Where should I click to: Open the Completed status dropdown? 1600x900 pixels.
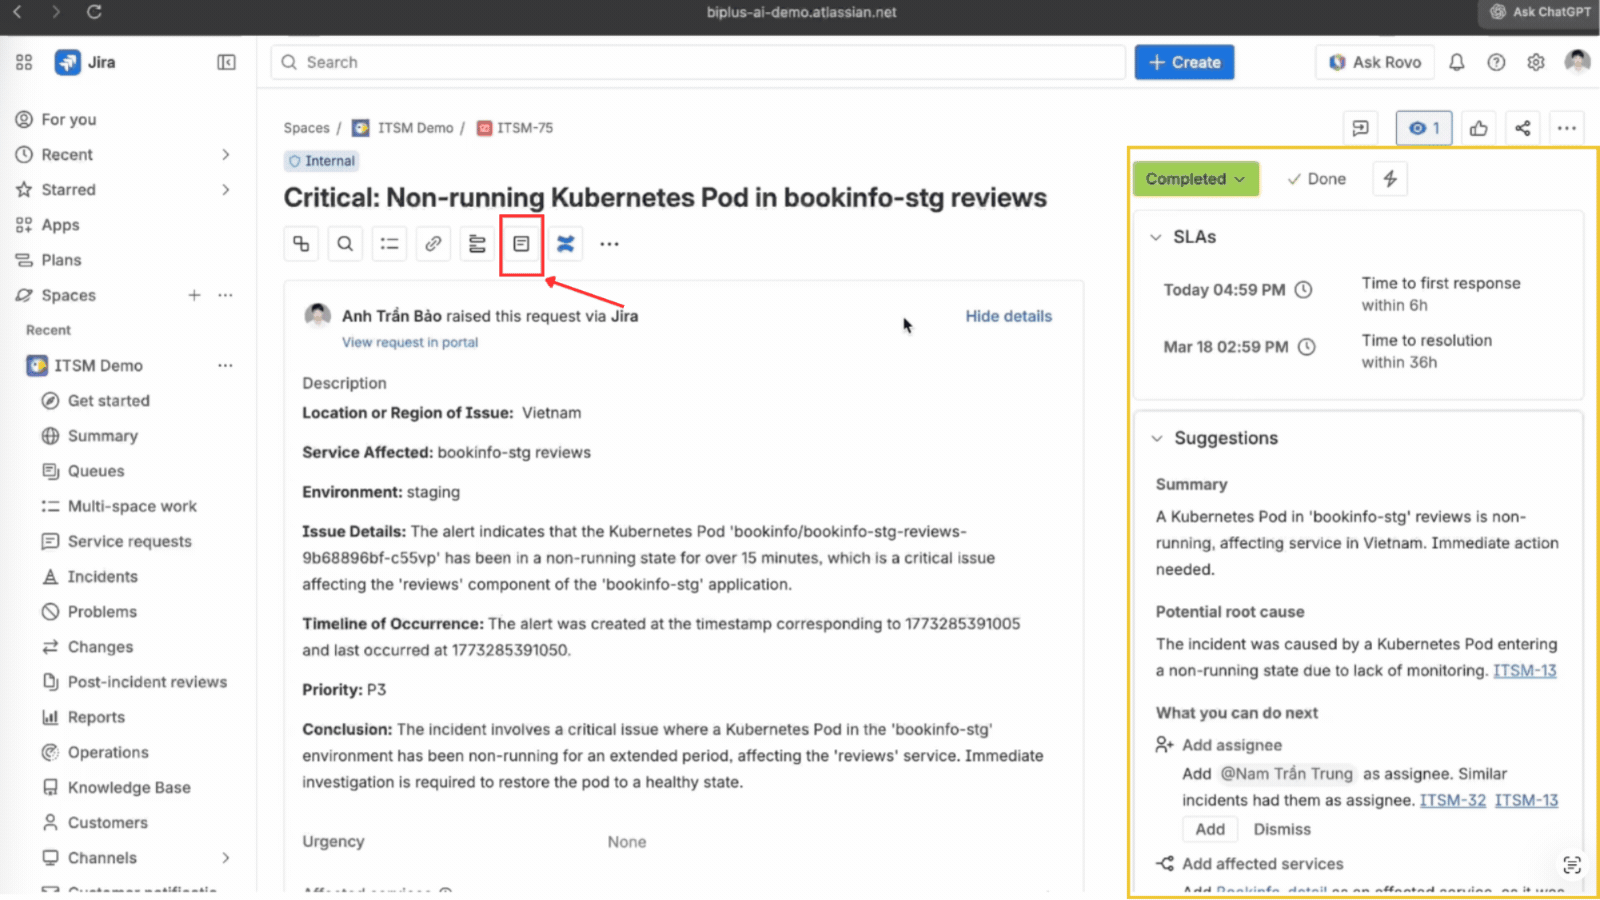coord(1195,179)
